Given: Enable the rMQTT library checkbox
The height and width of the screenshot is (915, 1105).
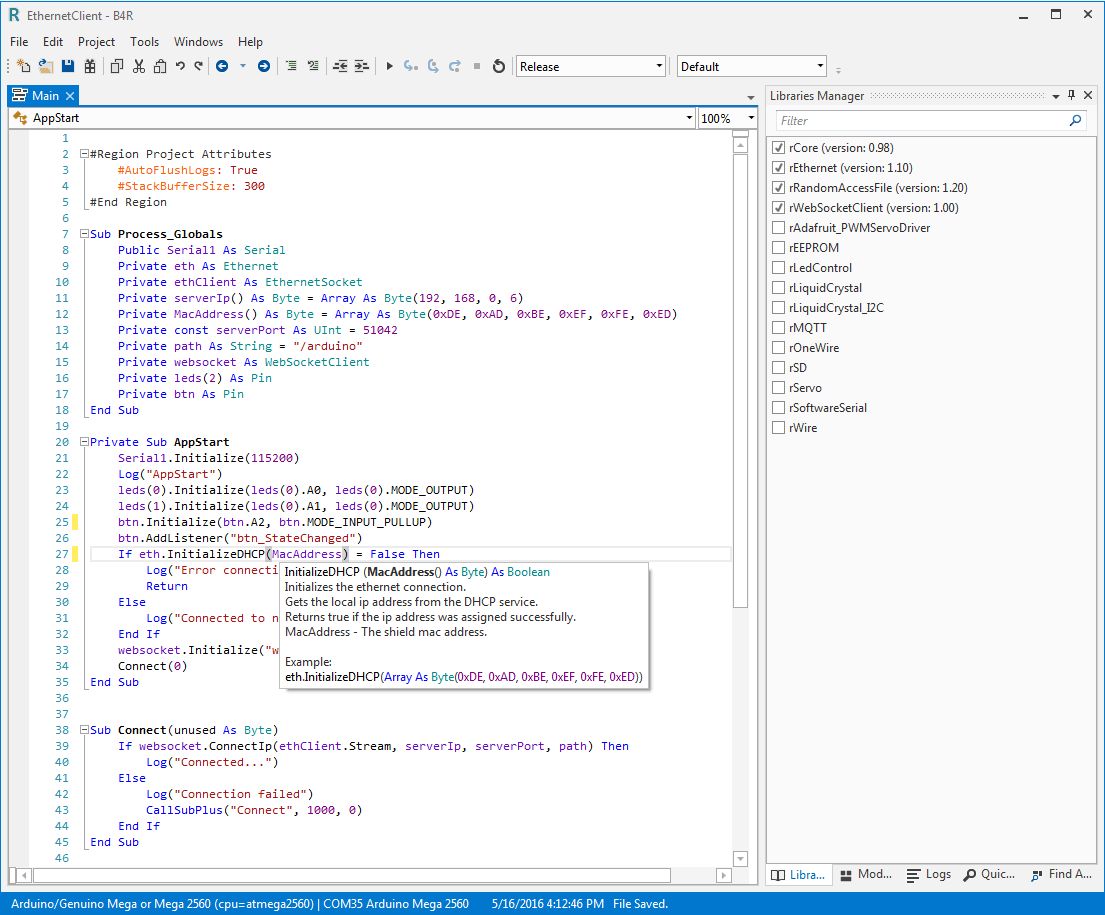Looking at the screenshot, I should (x=779, y=328).
